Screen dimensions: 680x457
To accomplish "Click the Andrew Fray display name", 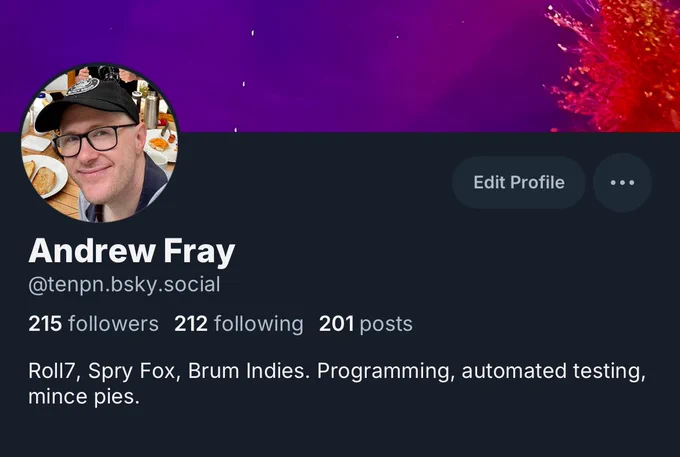I will point(132,251).
